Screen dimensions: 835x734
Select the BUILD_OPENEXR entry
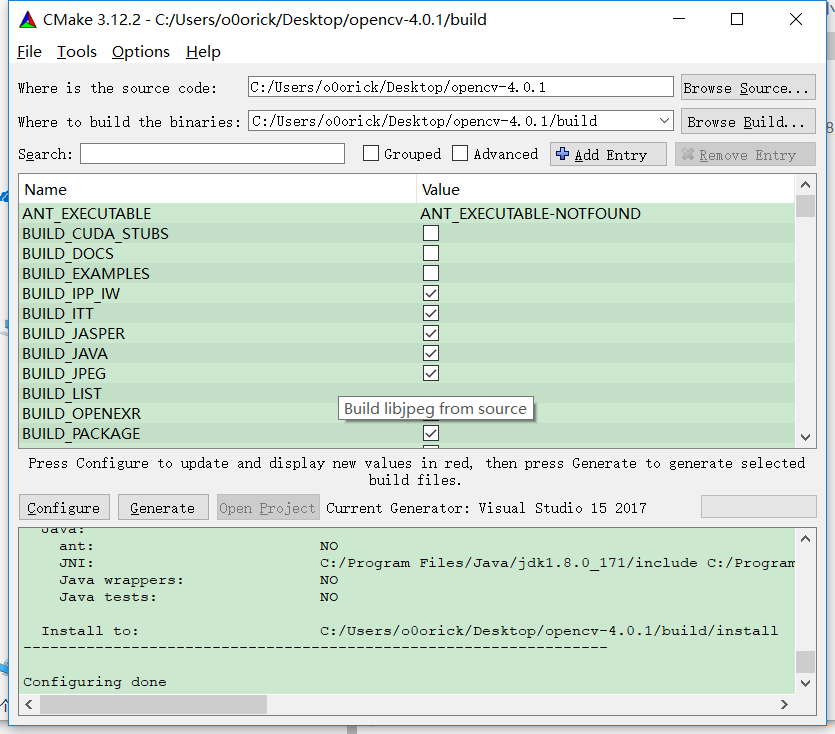pos(81,413)
